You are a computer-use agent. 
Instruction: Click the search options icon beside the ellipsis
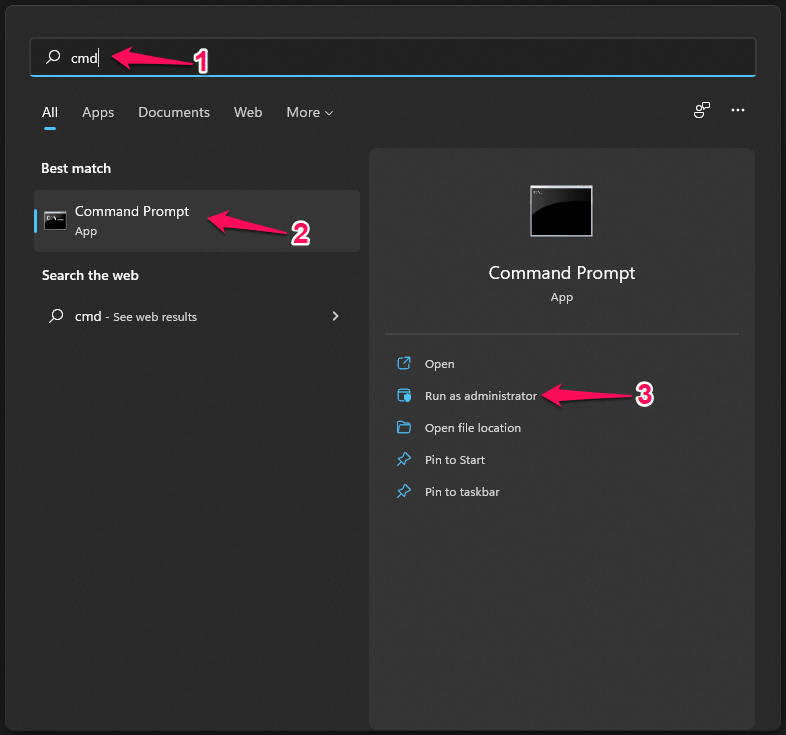point(702,110)
